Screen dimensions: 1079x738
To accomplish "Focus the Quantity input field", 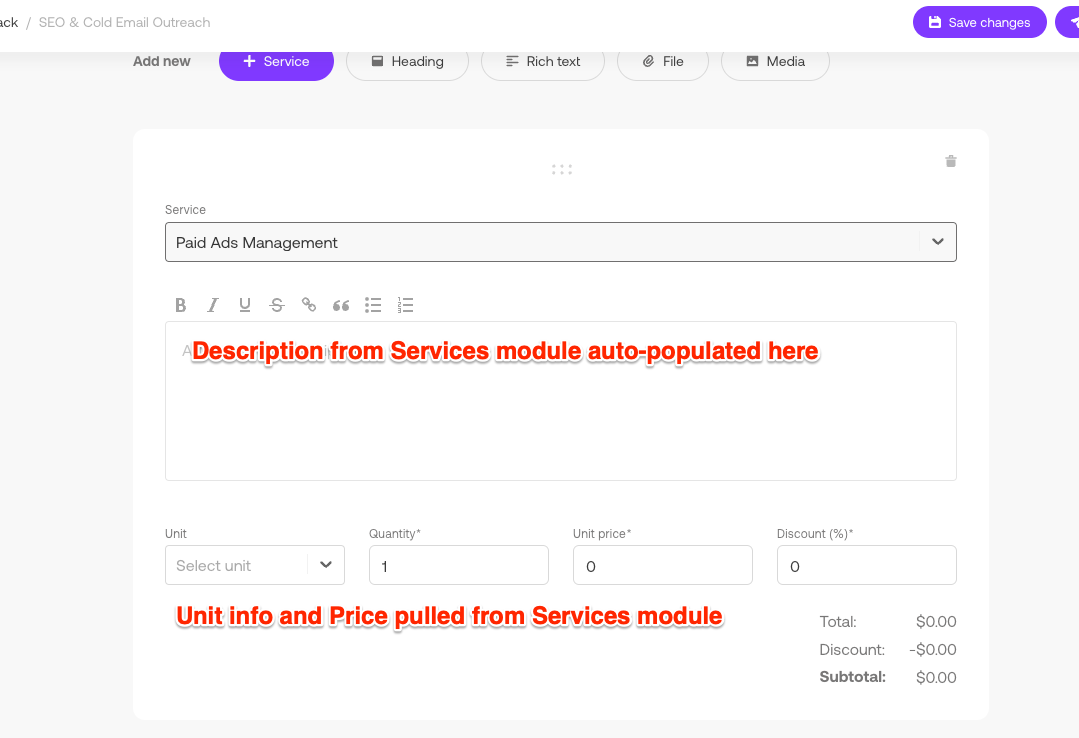I will click(x=458, y=565).
